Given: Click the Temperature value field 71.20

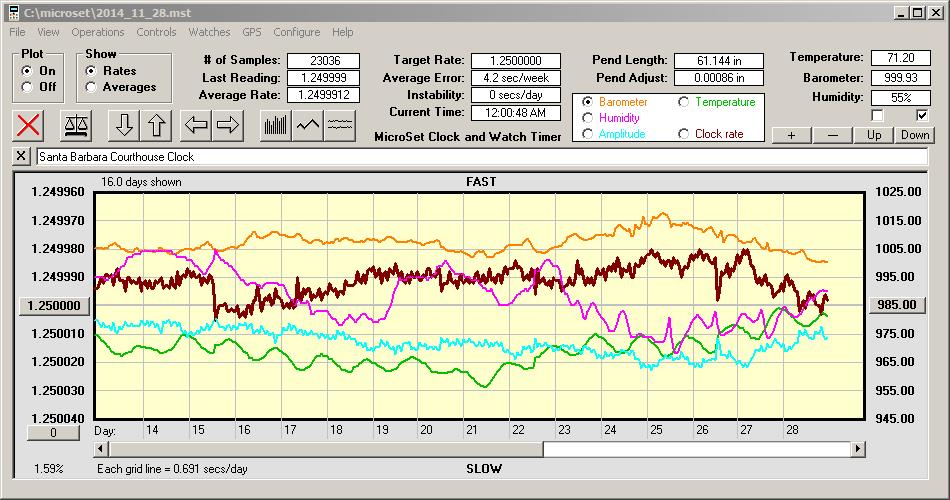Looking at the screenshot, I should 900,58.
